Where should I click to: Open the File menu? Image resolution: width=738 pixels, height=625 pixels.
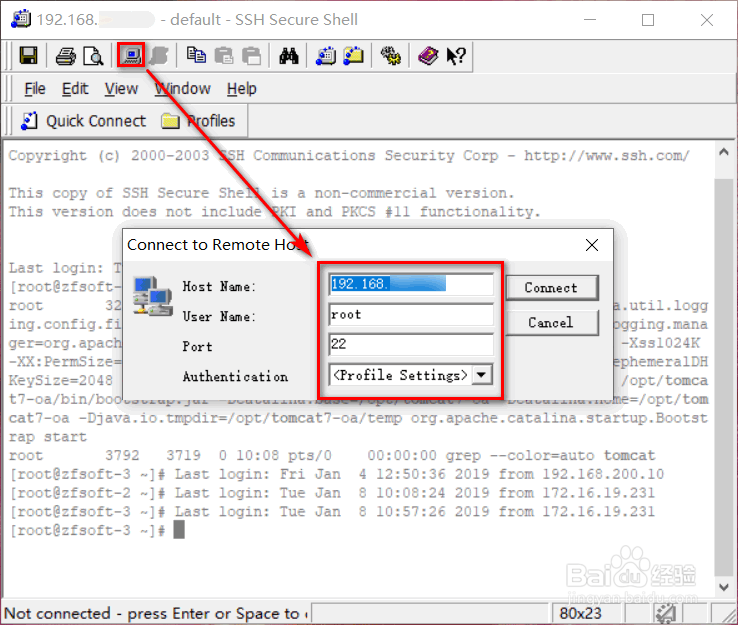tap(35, 88)
